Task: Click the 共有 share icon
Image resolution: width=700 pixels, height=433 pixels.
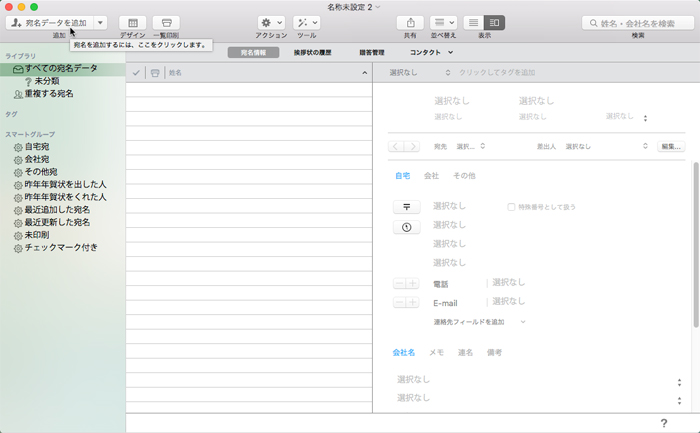Action: [x=410, y=22]
